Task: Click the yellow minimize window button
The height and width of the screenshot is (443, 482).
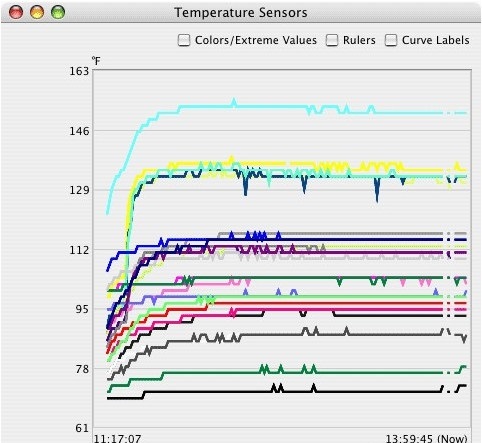Action: [x=37, y=12]
